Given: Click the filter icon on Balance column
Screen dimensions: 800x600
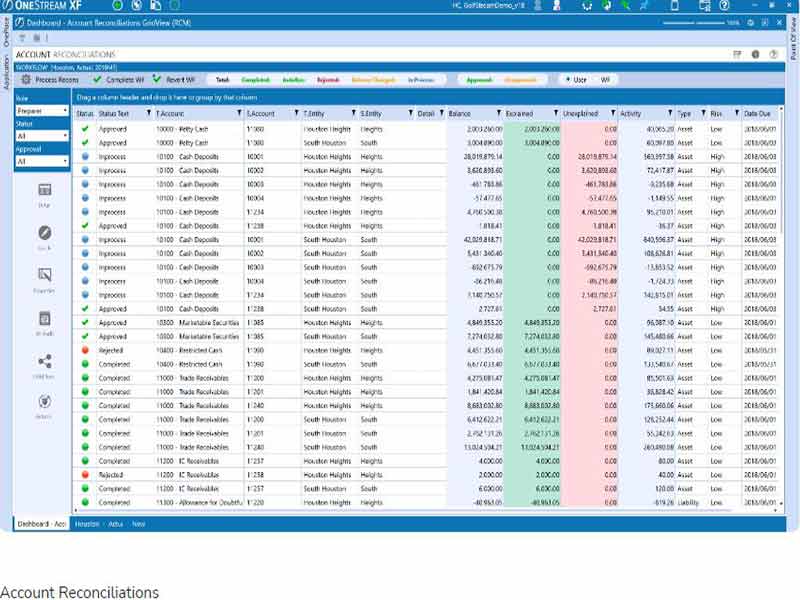Looking at the screenshot, I should point(496,114).
